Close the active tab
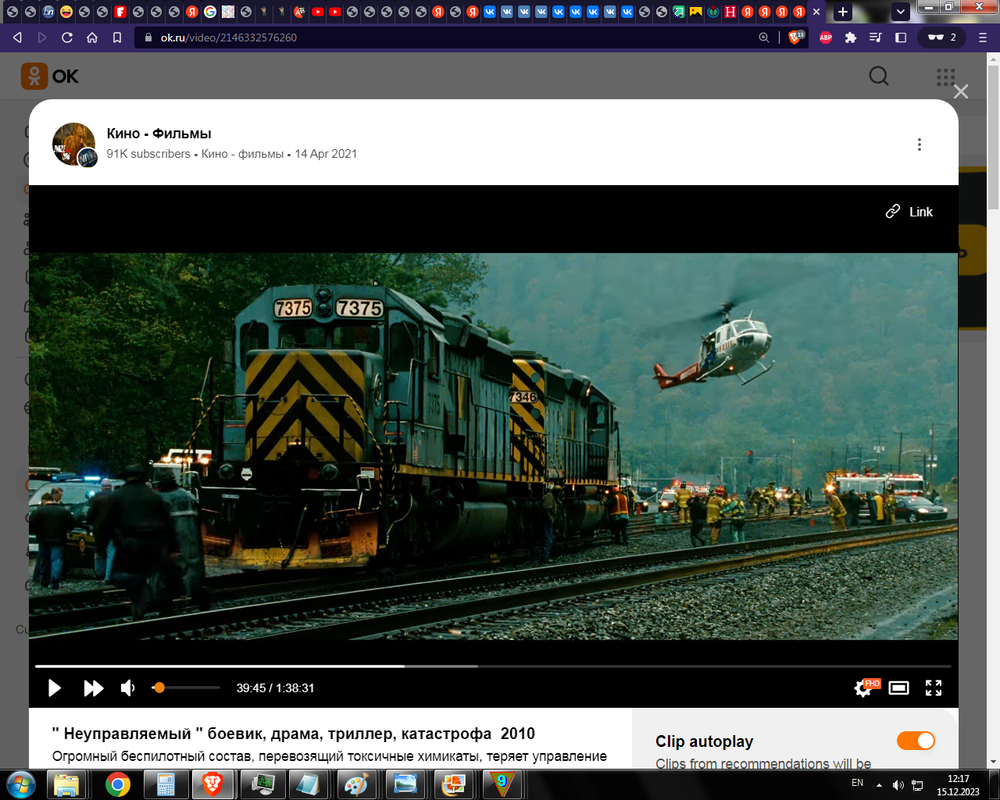1000x800 pixels. (x=816, y=11)
